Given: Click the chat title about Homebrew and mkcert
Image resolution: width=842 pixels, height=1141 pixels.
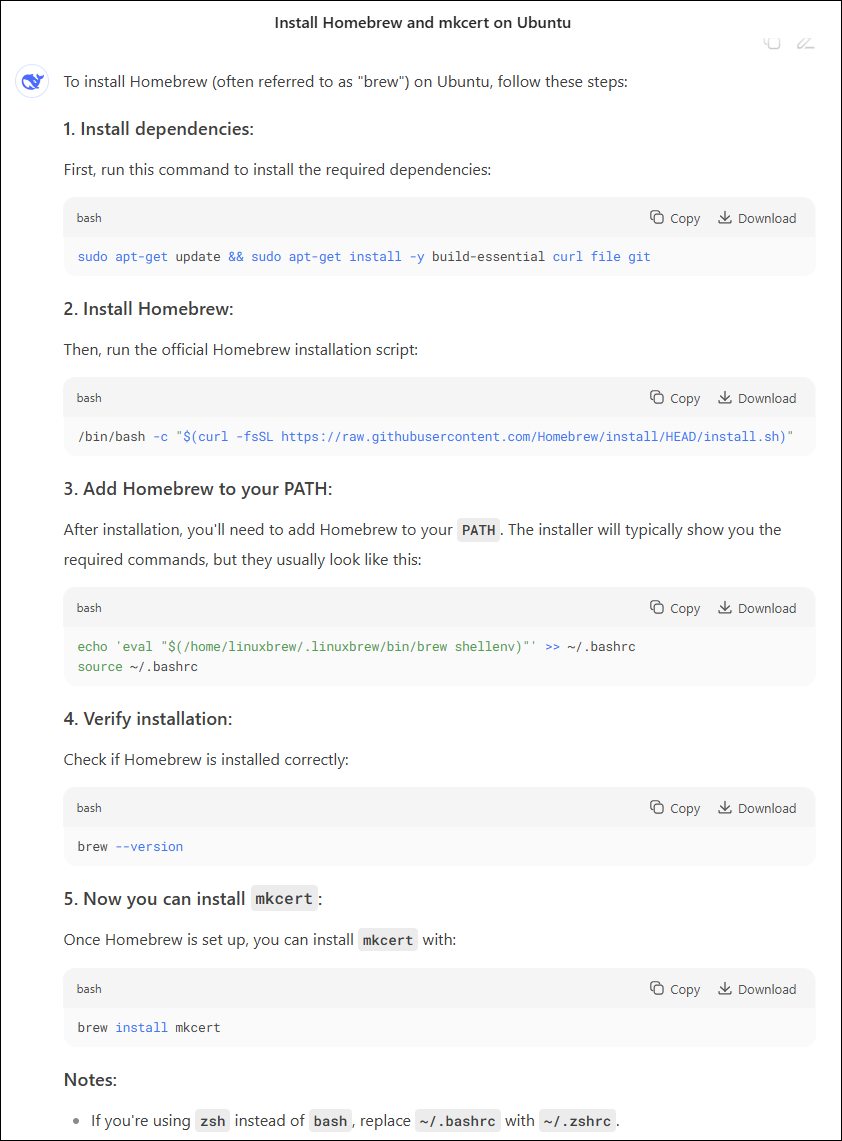Looking at the screenshot, I should (422, 22).
